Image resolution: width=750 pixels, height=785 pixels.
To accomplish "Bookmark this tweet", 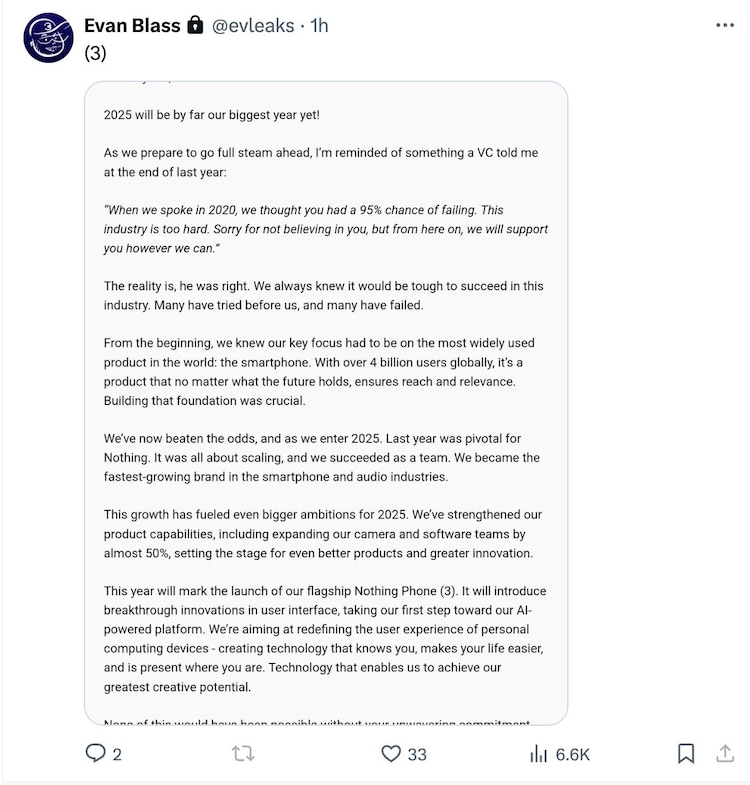I will pos(686,754).
